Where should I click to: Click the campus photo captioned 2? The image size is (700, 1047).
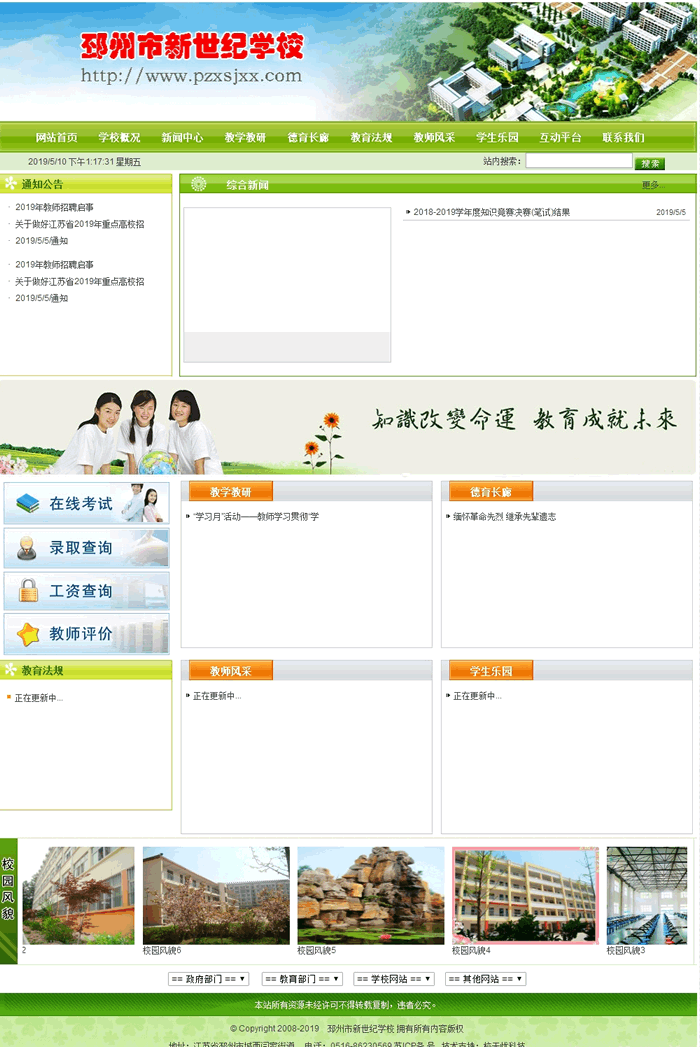tap(78, 895)
